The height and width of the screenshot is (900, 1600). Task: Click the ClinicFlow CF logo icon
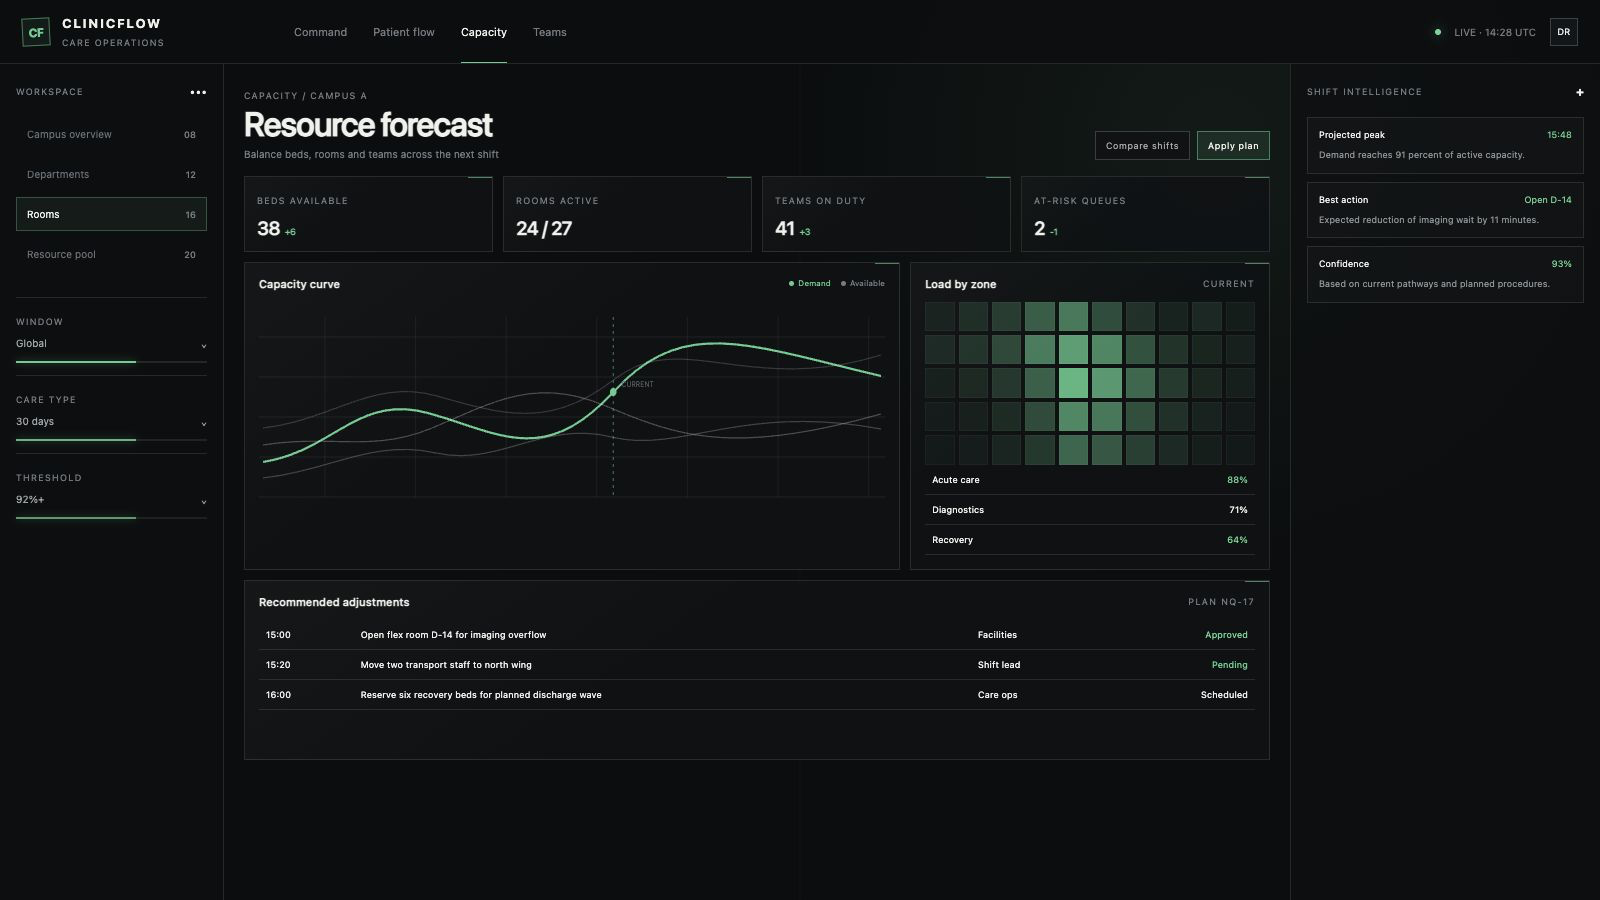(x=36, y=32)
